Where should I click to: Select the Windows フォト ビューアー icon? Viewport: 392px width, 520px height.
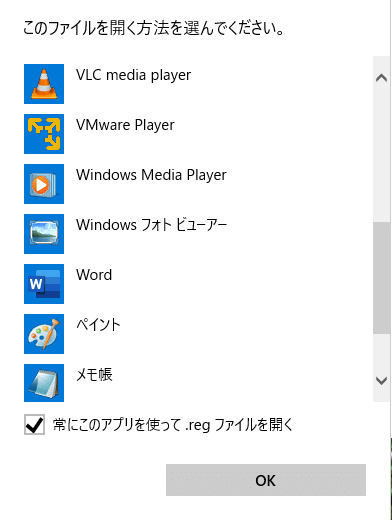pos(44,234)
